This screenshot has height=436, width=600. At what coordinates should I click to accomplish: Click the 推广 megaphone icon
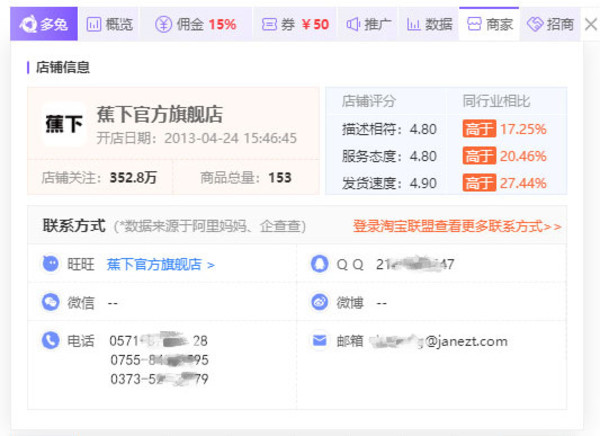click(353, 25)
